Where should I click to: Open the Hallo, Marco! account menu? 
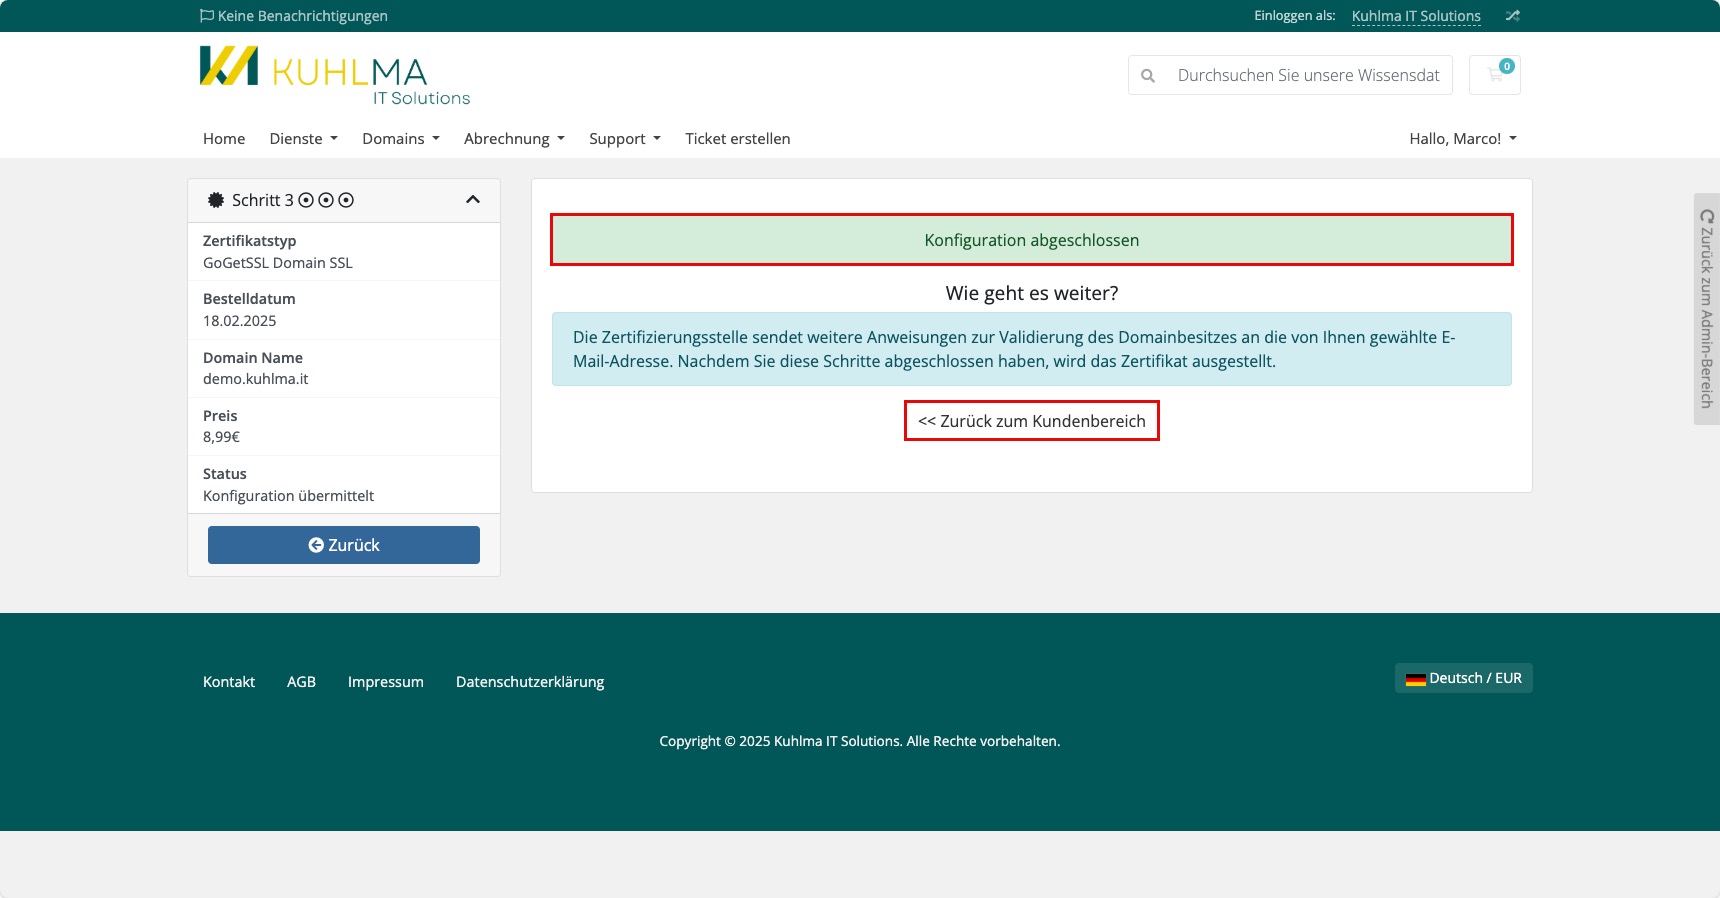point(1463,139)
